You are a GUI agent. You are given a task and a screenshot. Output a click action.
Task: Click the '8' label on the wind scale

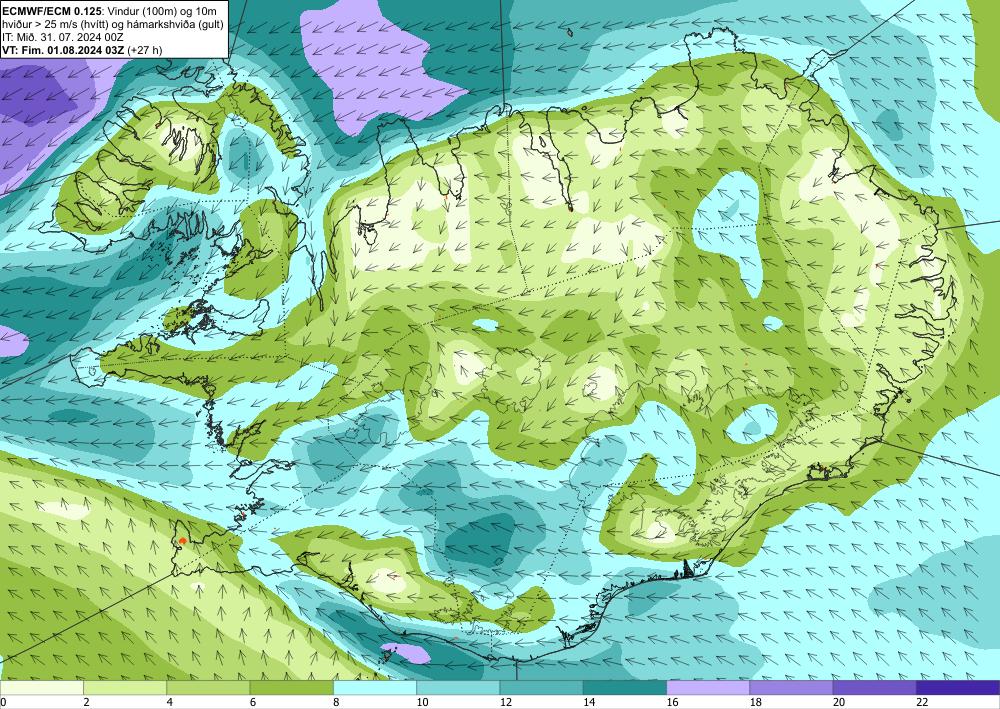point(336,702)
